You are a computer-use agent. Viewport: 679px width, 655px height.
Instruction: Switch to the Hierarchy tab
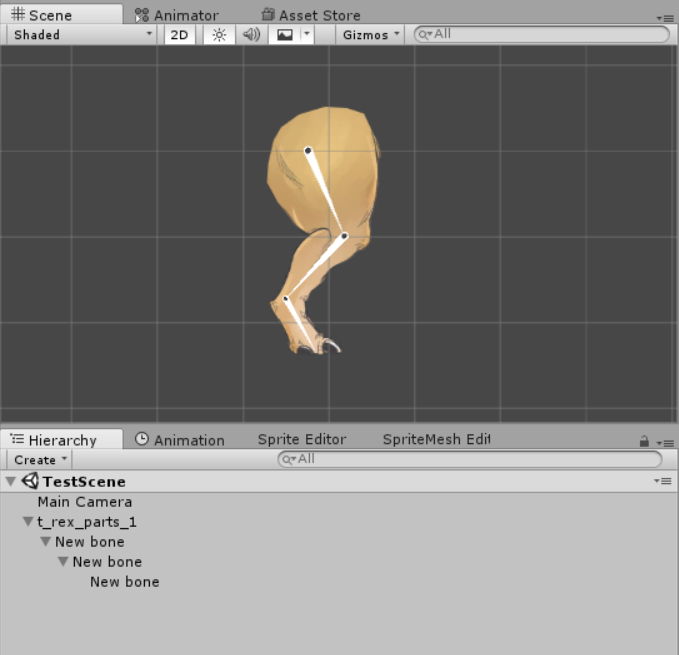[x=61, y=439]
